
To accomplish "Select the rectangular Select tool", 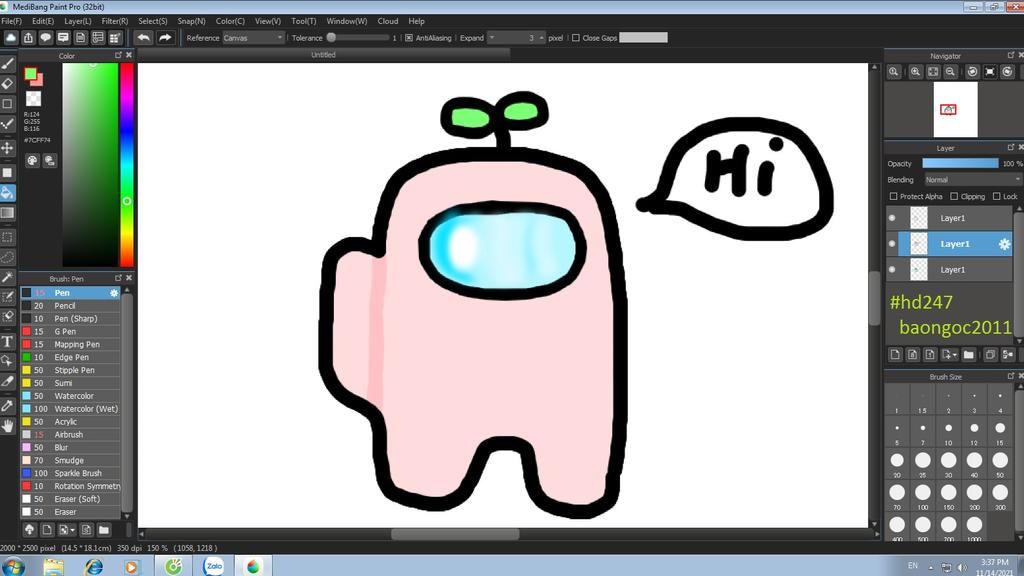I will (x=8, y=237).
